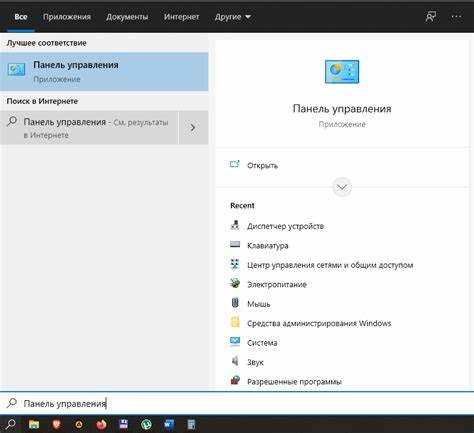Expand the web results arrow for Панель управления

(x=193, y=128)
